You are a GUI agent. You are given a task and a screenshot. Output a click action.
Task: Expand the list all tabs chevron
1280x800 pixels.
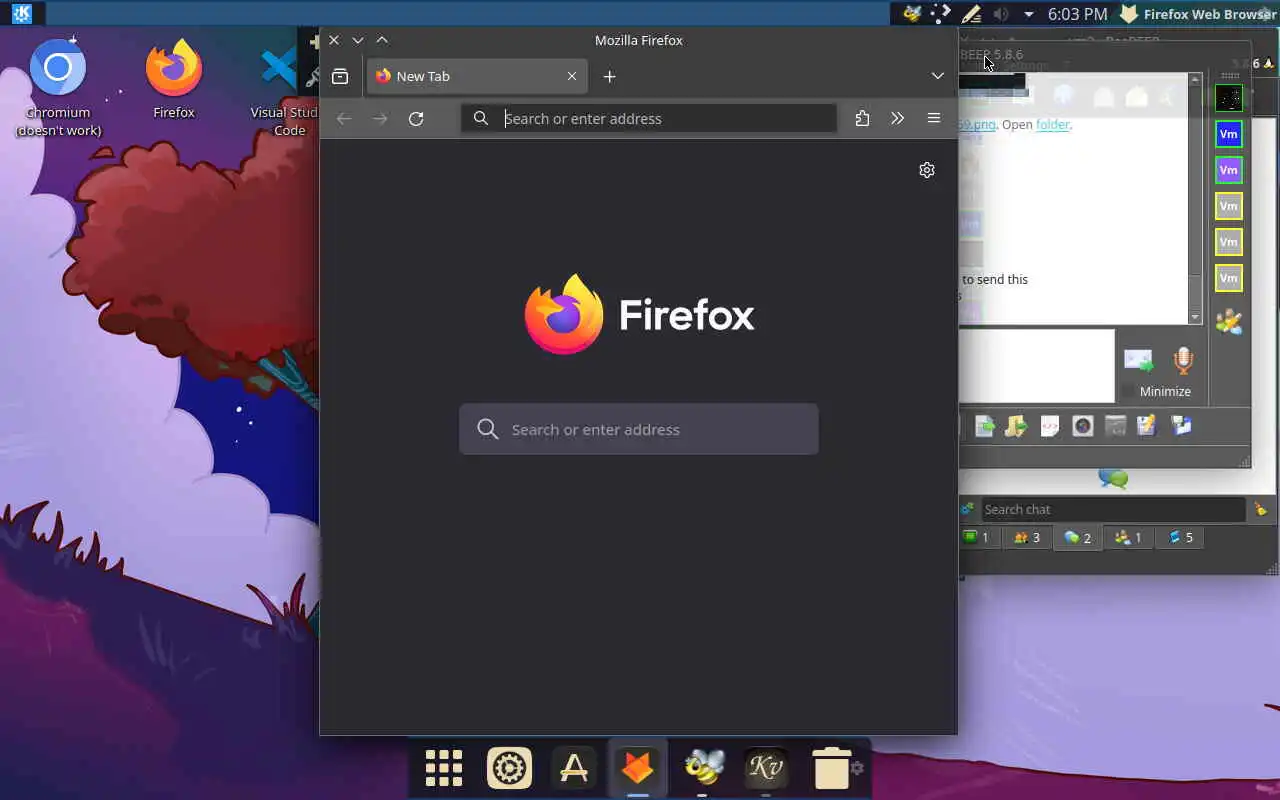click(937, 76)
